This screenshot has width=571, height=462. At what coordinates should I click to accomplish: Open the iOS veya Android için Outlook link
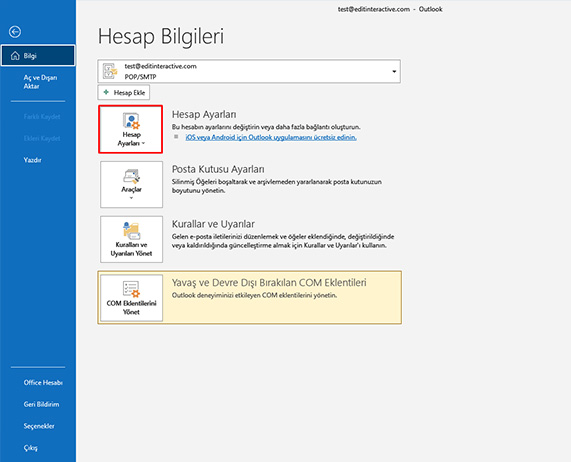(x=271, y=137)
